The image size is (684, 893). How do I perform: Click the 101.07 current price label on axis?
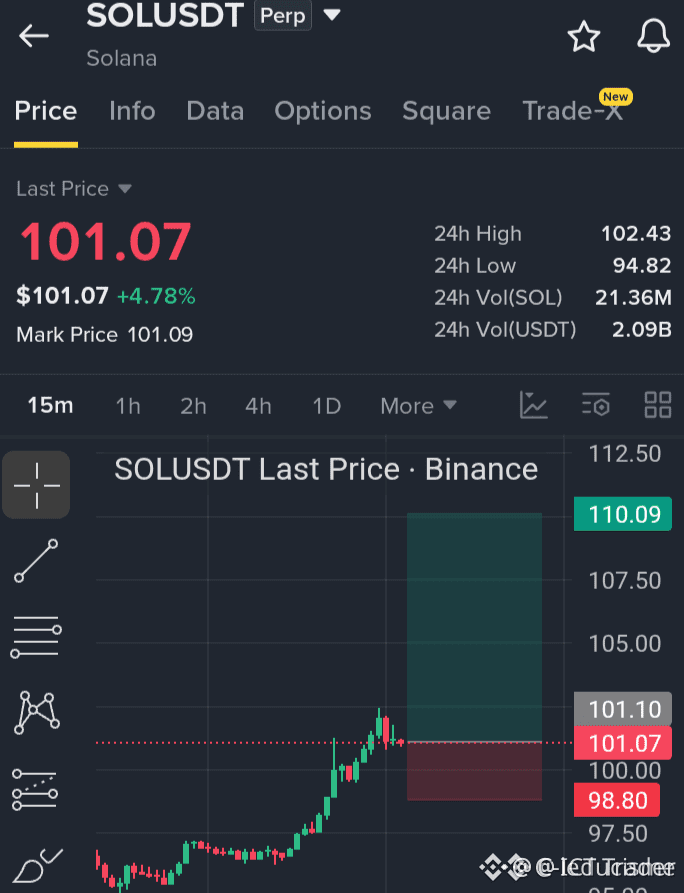point(622,743)
